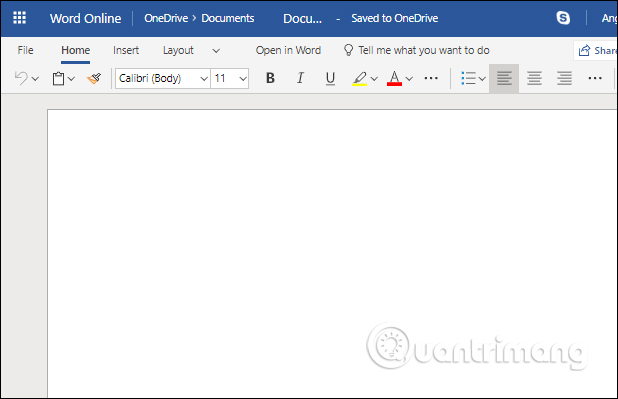Select the Format Painter brush
The width and height of the screenshot is (618, 399).
(94, 78)
